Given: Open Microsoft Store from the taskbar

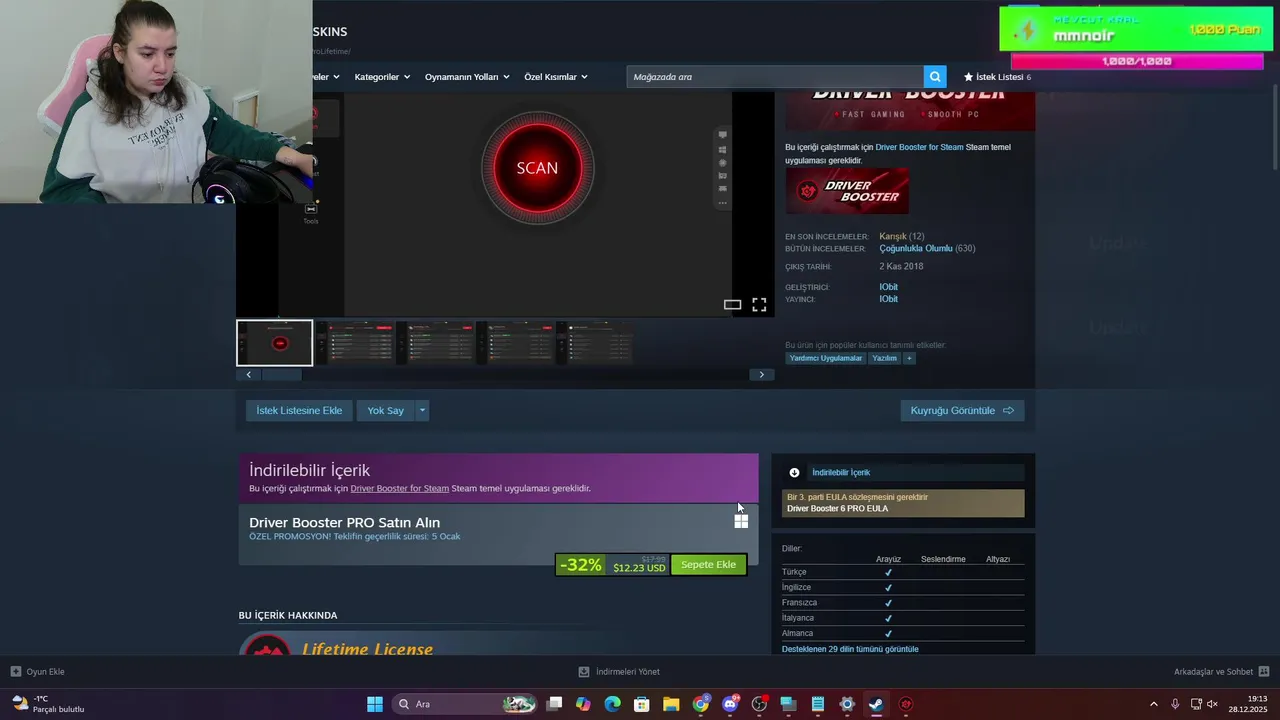Looking at the screenshot, I should pyautogui.click(x=642, y=704).
